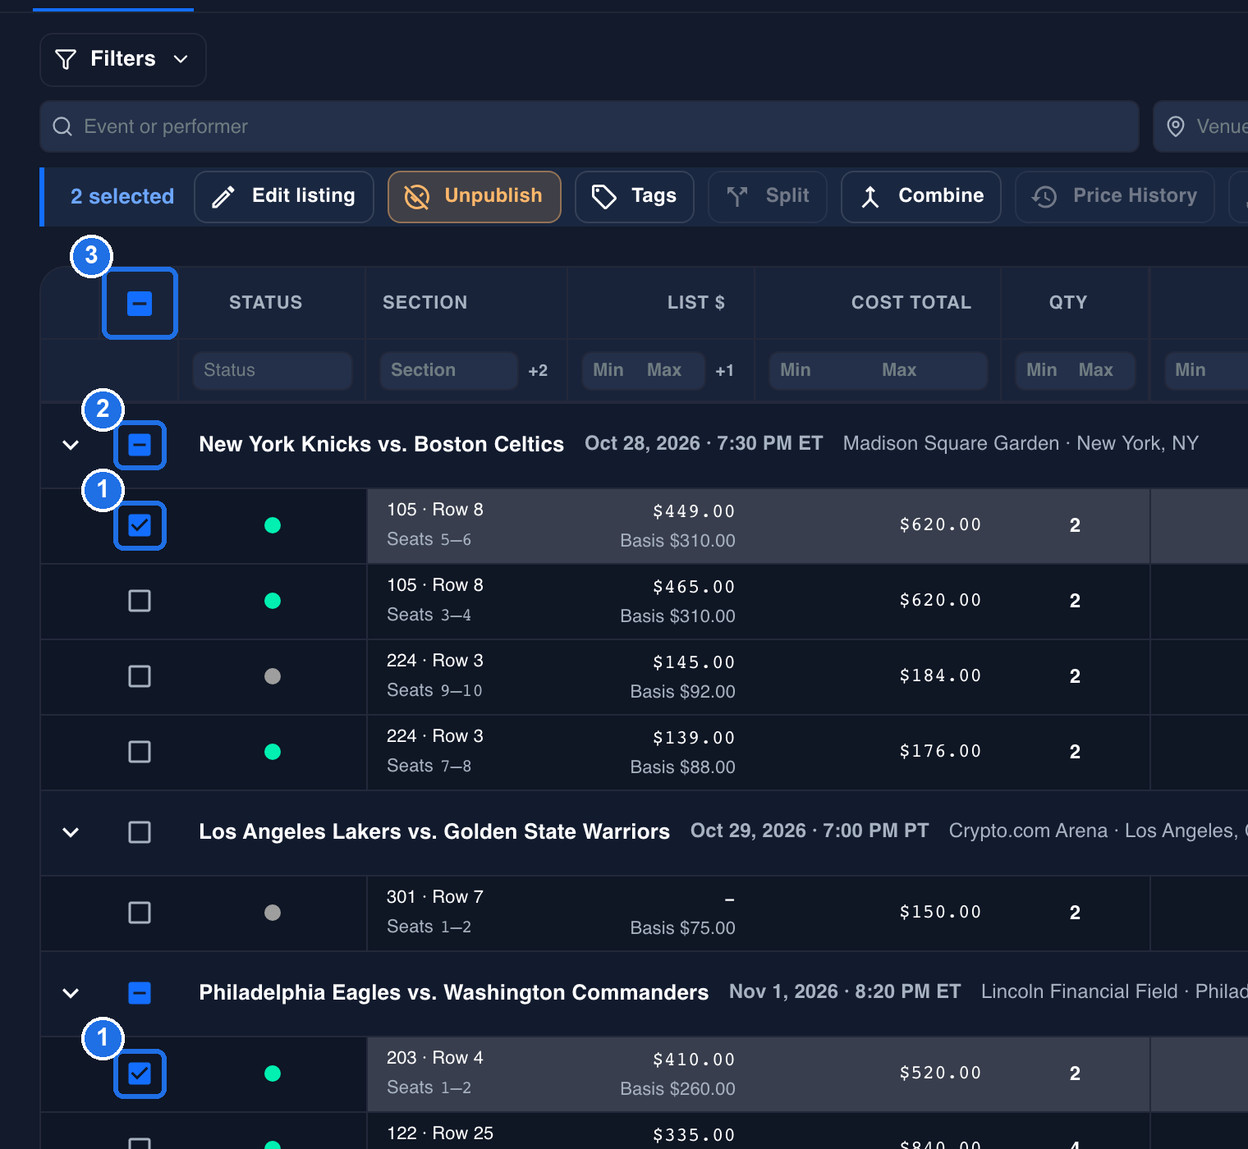This screenshot has width=1248, height=1149.
Task: Click the QTY column header
Action: pyautogui.click(x=1068, y=303)
